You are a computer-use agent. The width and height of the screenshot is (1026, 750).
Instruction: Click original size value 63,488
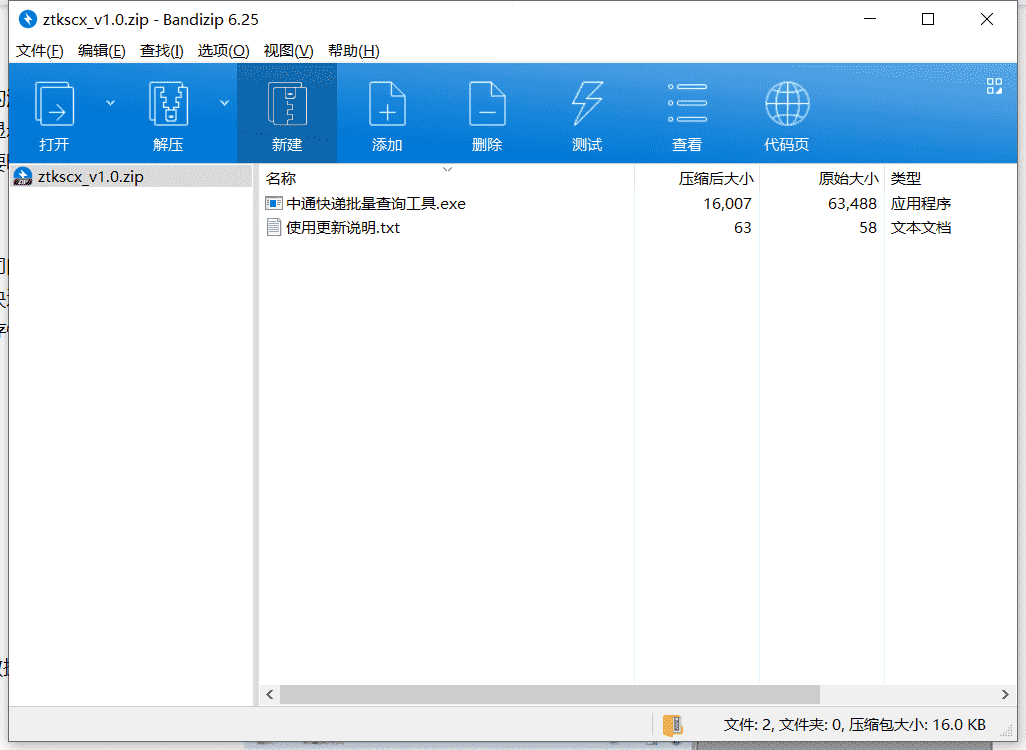click(x=852, y=204)
